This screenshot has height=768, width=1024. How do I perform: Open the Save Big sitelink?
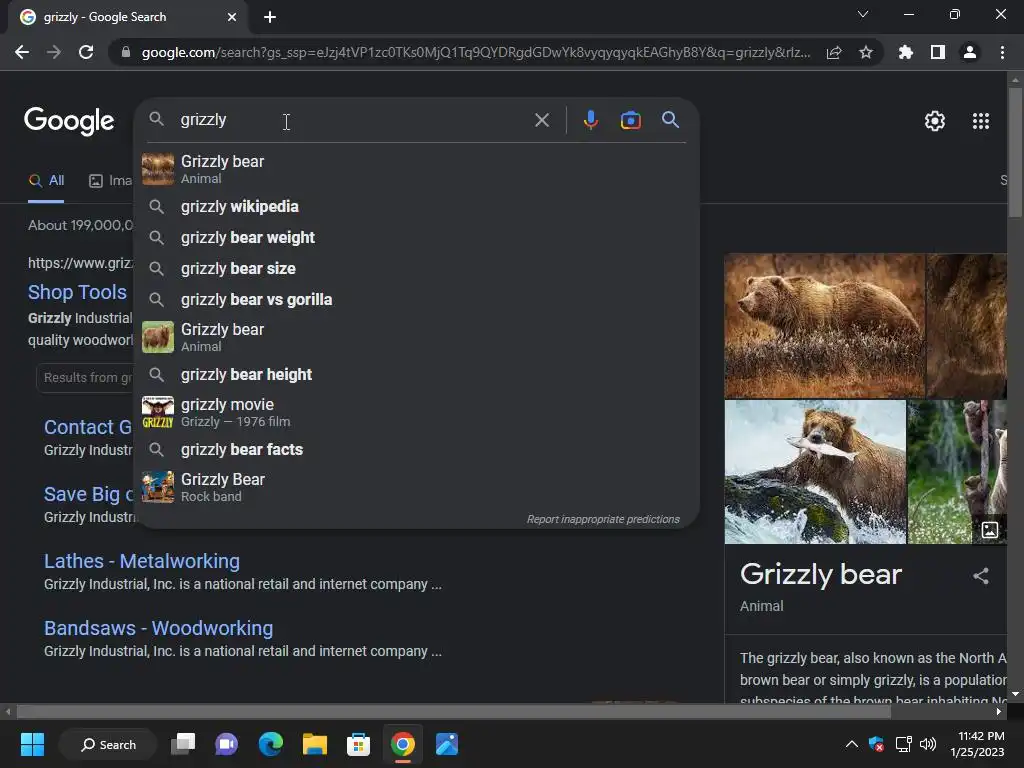[x=88, y=494]
